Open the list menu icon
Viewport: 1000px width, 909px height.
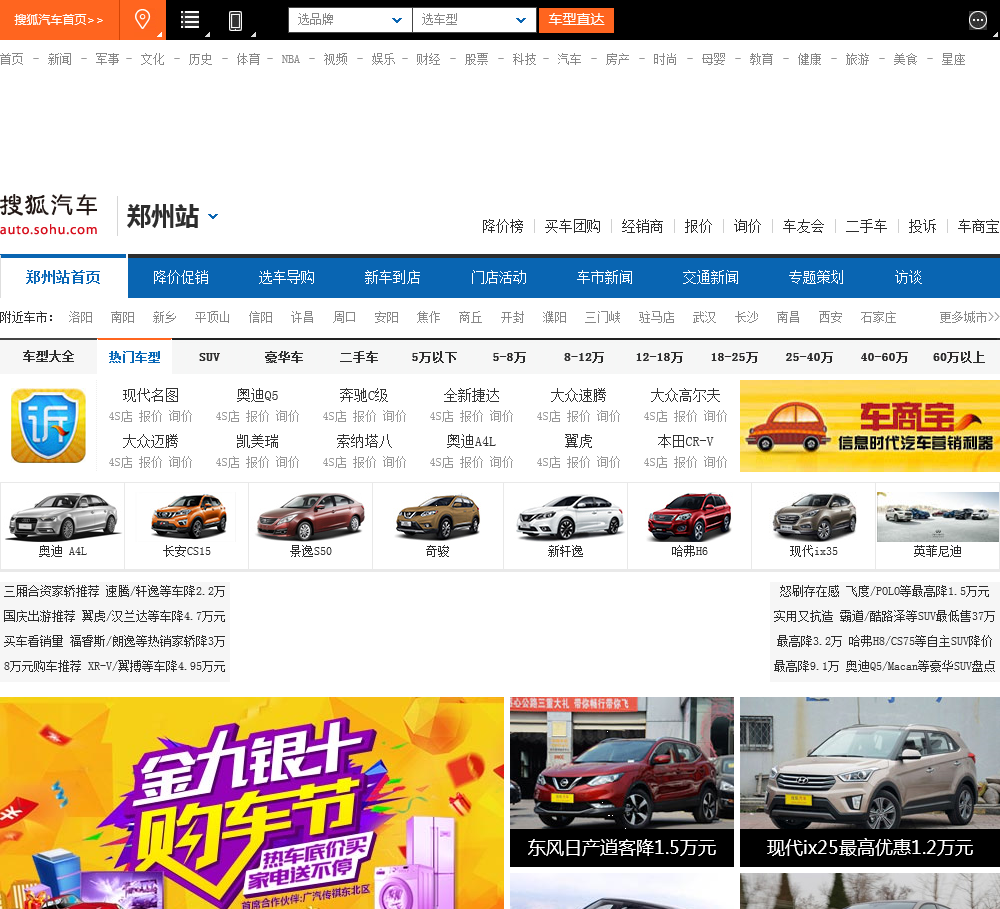click(190, 20)
